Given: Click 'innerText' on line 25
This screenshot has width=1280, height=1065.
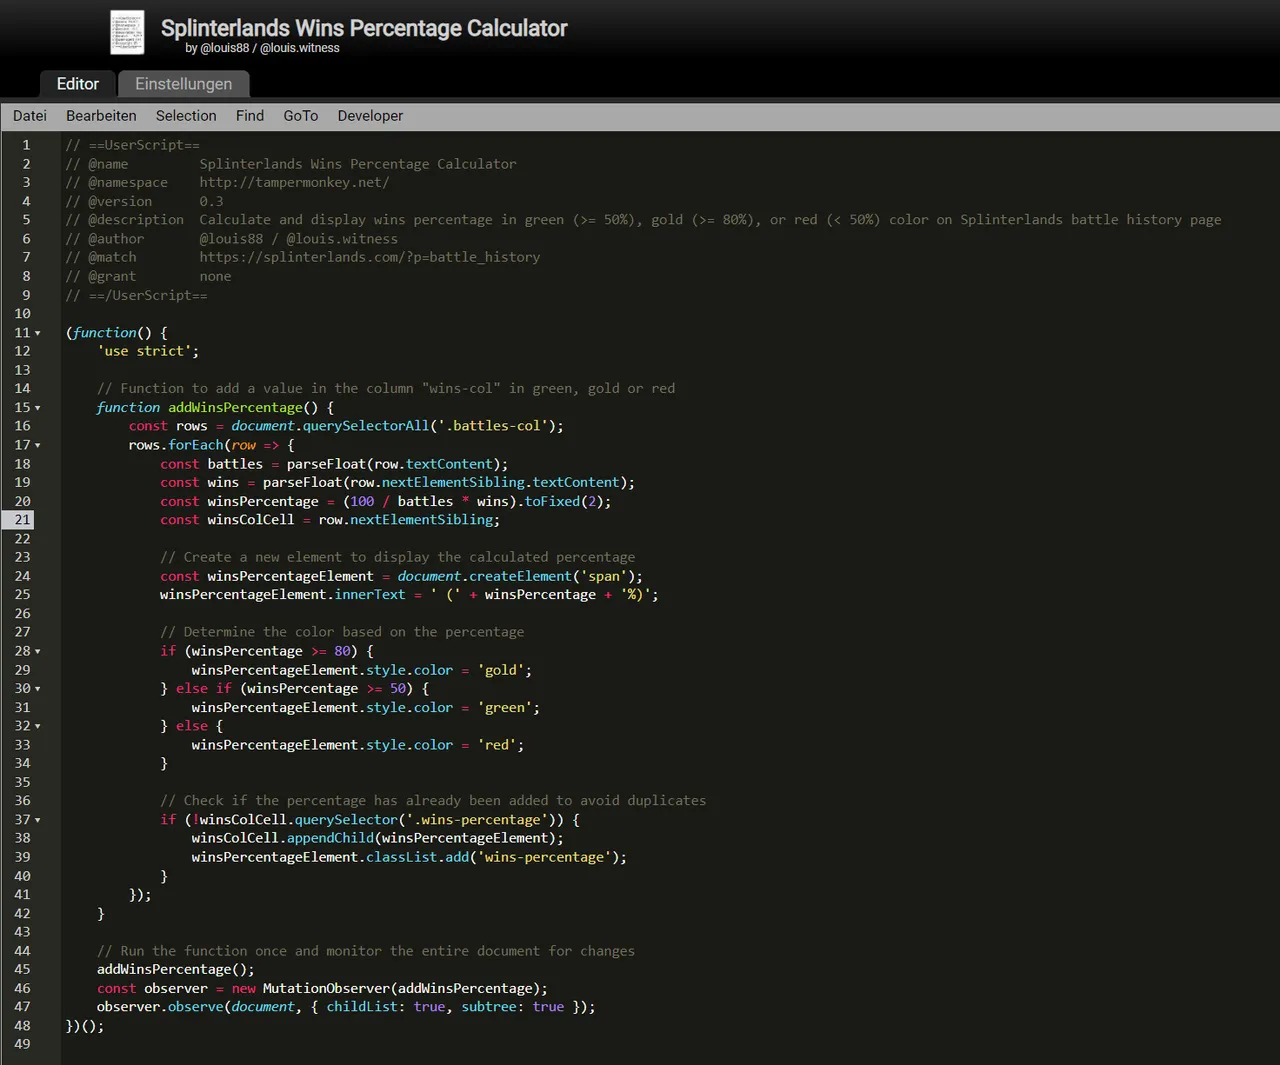Looking at the screenshot, I should [370, 595].
